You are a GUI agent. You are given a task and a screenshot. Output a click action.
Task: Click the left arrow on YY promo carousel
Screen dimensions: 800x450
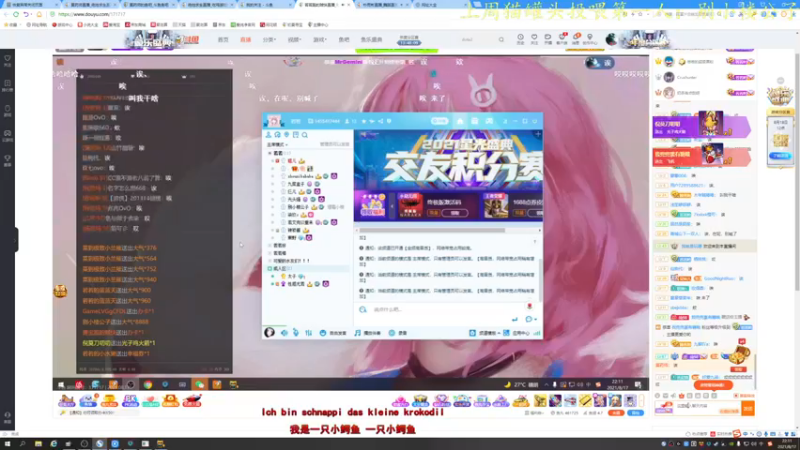point(392,207)
